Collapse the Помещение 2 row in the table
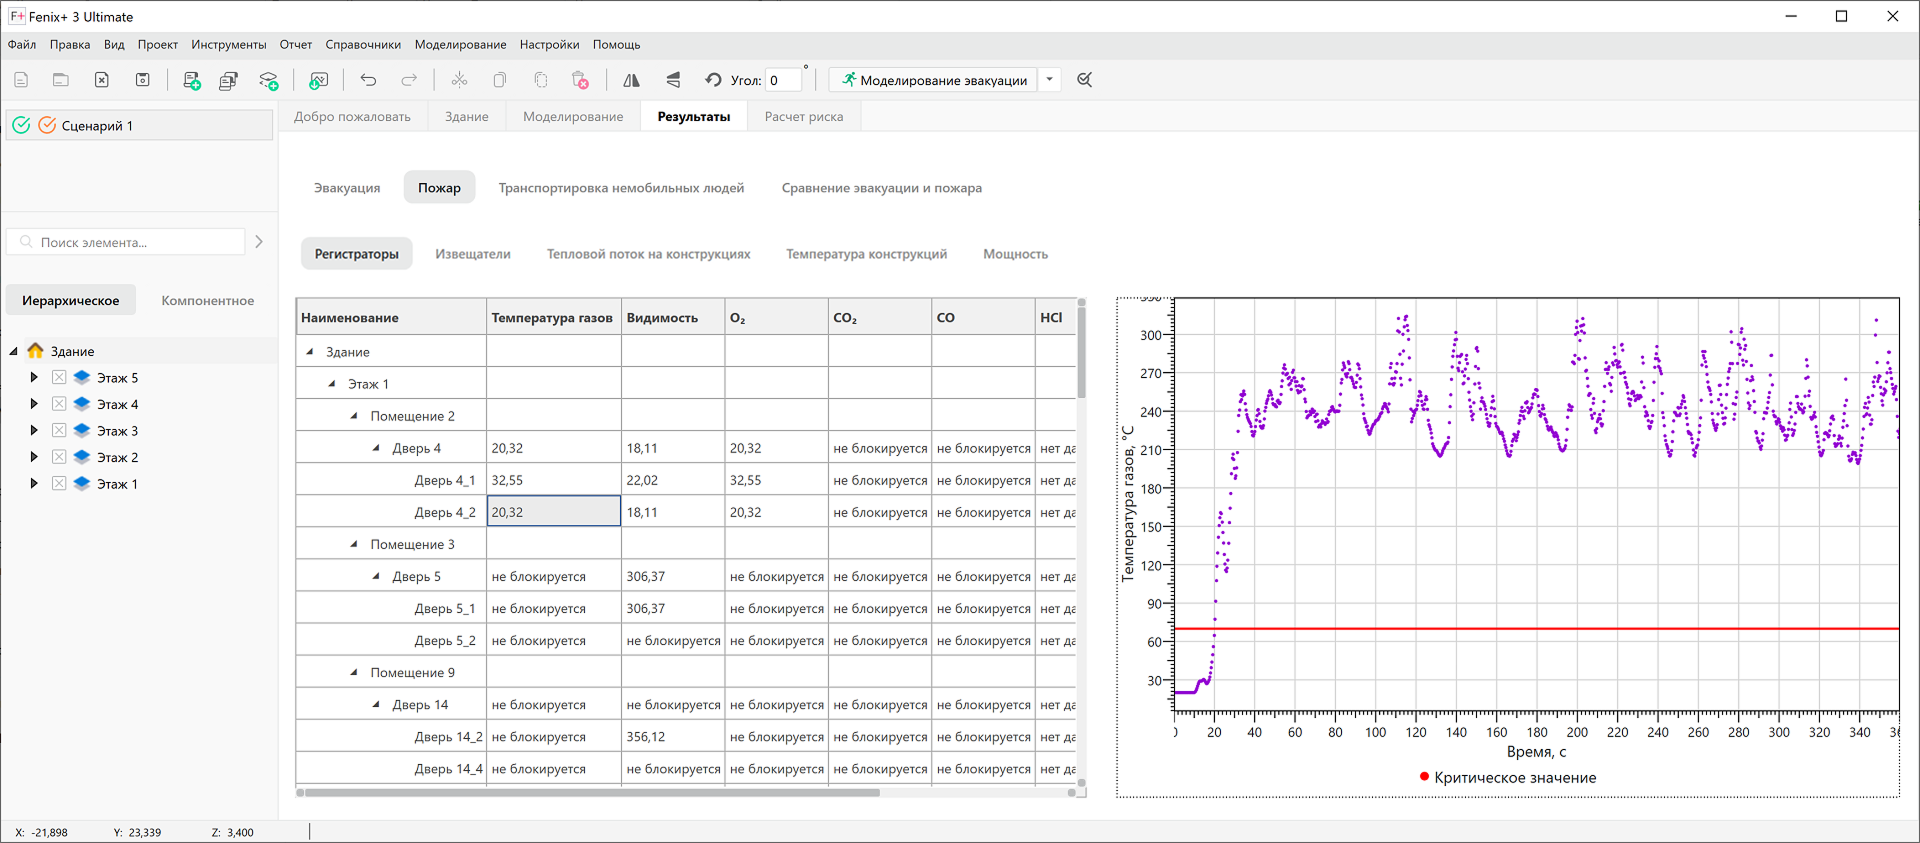This screenshot has width=1920, height=843. [354, 416]
